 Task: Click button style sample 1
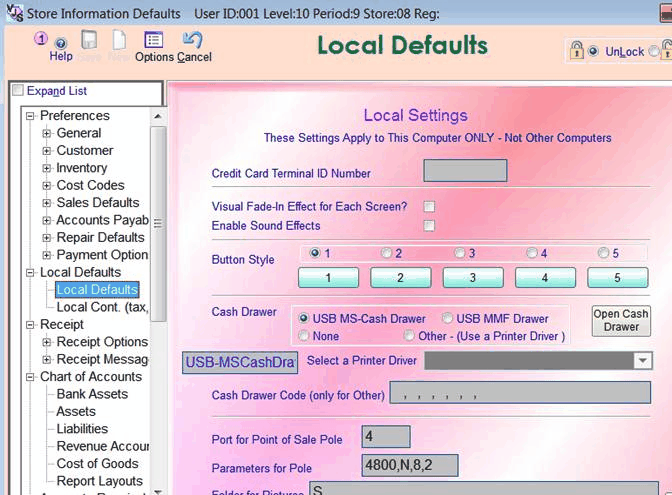coord(328,277)
